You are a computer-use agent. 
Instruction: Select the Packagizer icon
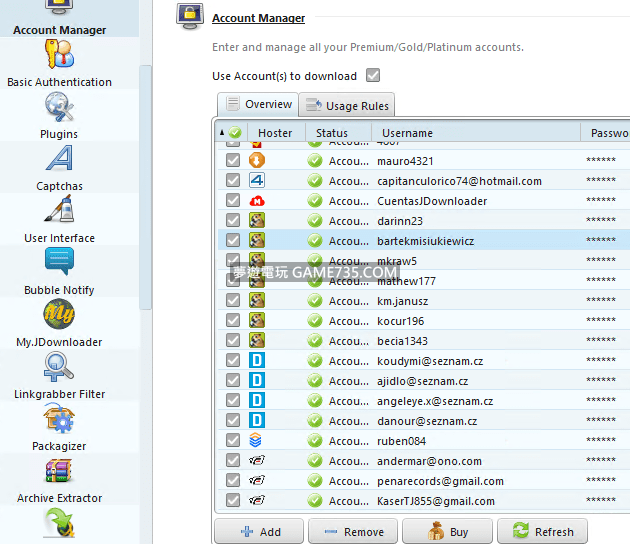pyautogui.click(x=59, y=419)
